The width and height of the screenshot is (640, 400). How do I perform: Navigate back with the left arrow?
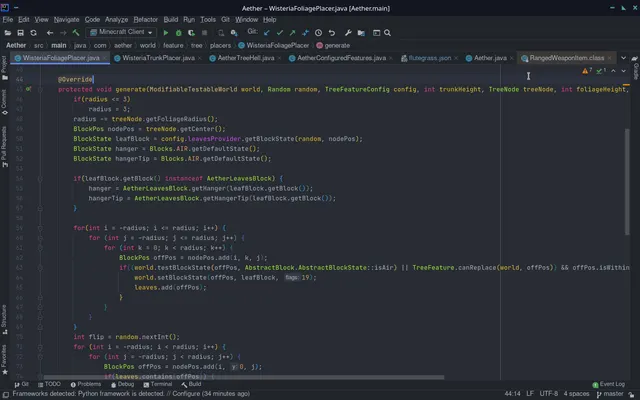pyautogui.click(x=50, y=33)
